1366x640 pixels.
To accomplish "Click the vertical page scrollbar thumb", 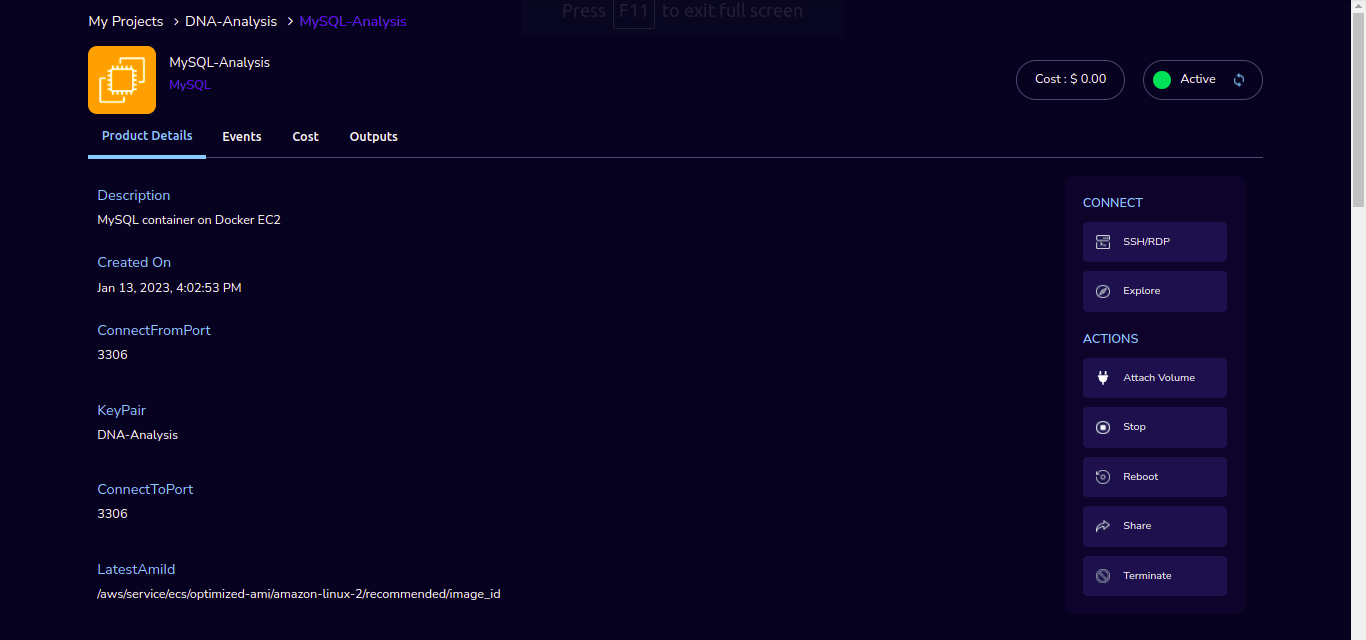I will pos(1358,108).
